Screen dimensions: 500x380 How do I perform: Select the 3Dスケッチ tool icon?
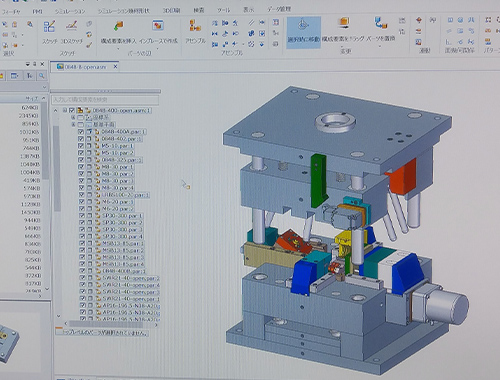pyautogui.click(x=72, y=27)
